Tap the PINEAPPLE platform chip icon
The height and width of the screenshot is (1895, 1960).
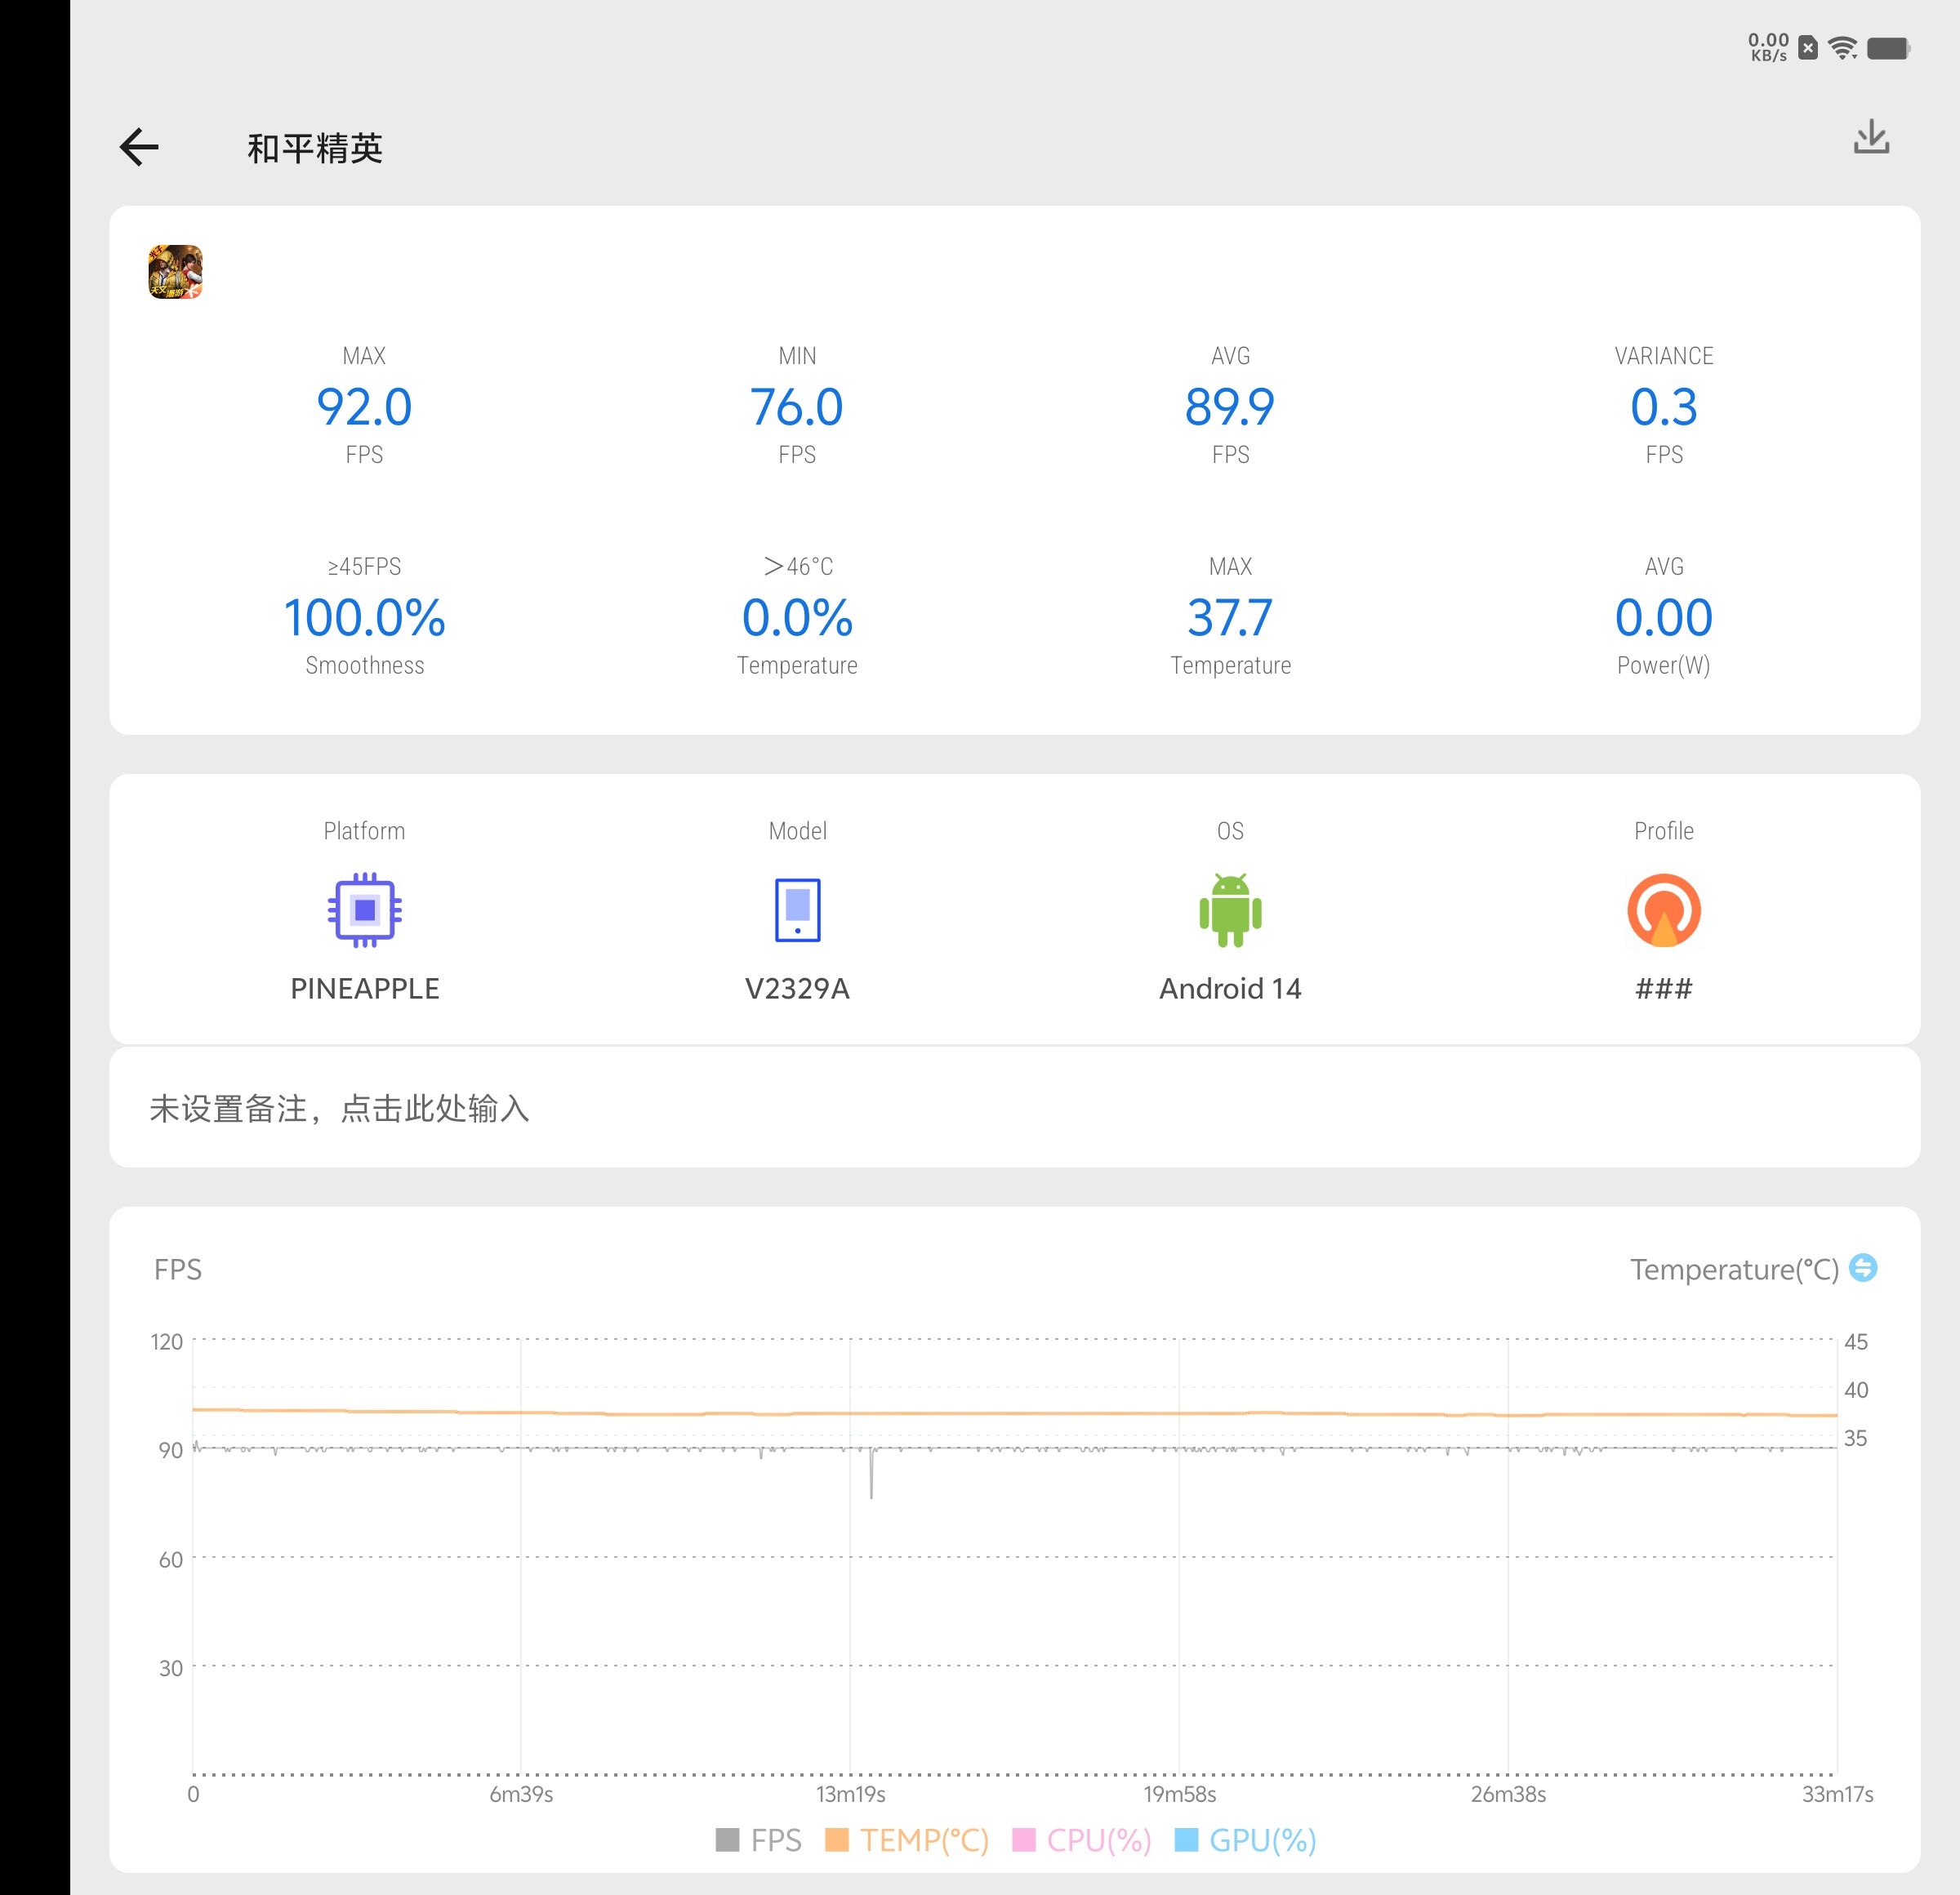click(x=365, y=909)
